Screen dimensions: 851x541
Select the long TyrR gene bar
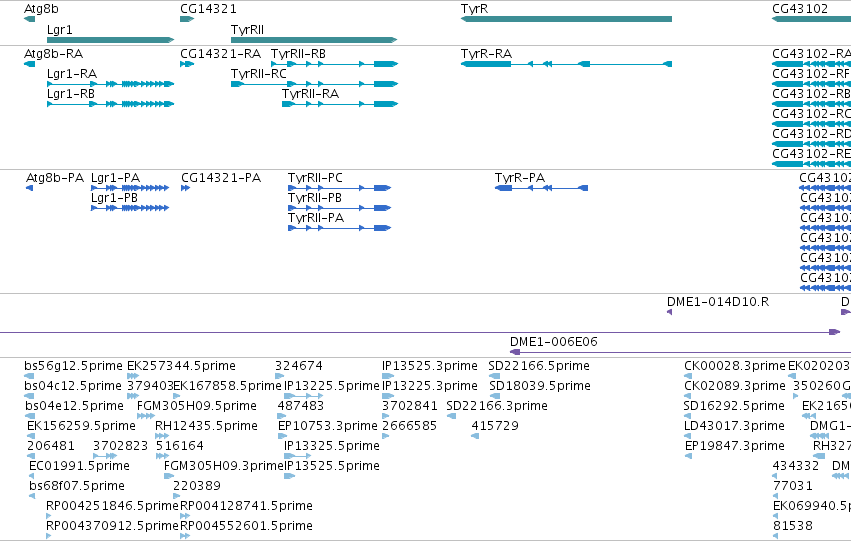coord(567,19)
